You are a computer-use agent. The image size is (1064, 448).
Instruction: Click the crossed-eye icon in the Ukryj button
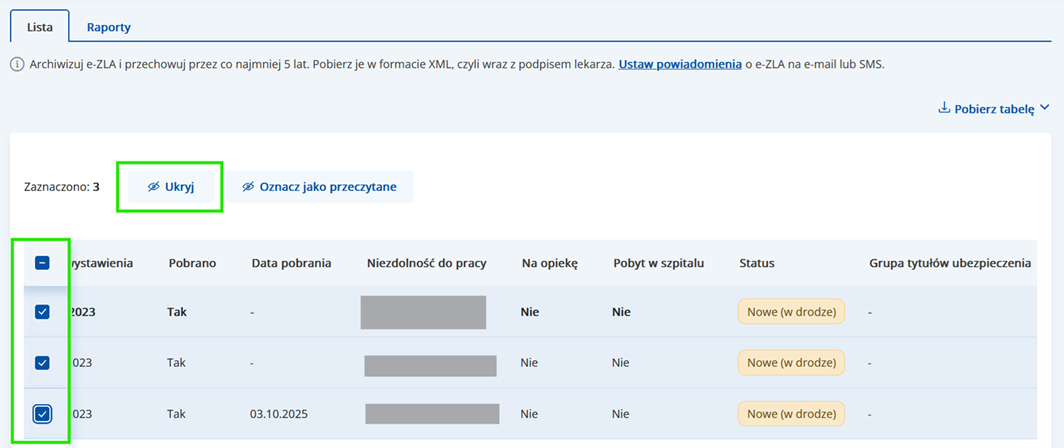(x=154, y=187)
